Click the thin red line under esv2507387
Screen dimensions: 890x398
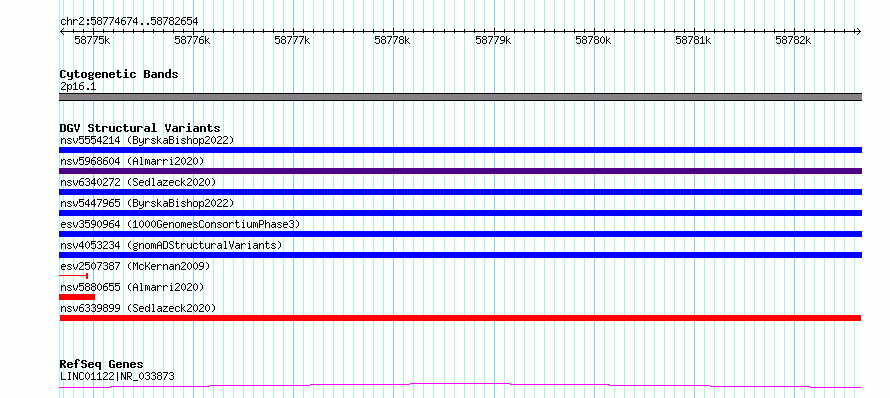coord(73,276)
